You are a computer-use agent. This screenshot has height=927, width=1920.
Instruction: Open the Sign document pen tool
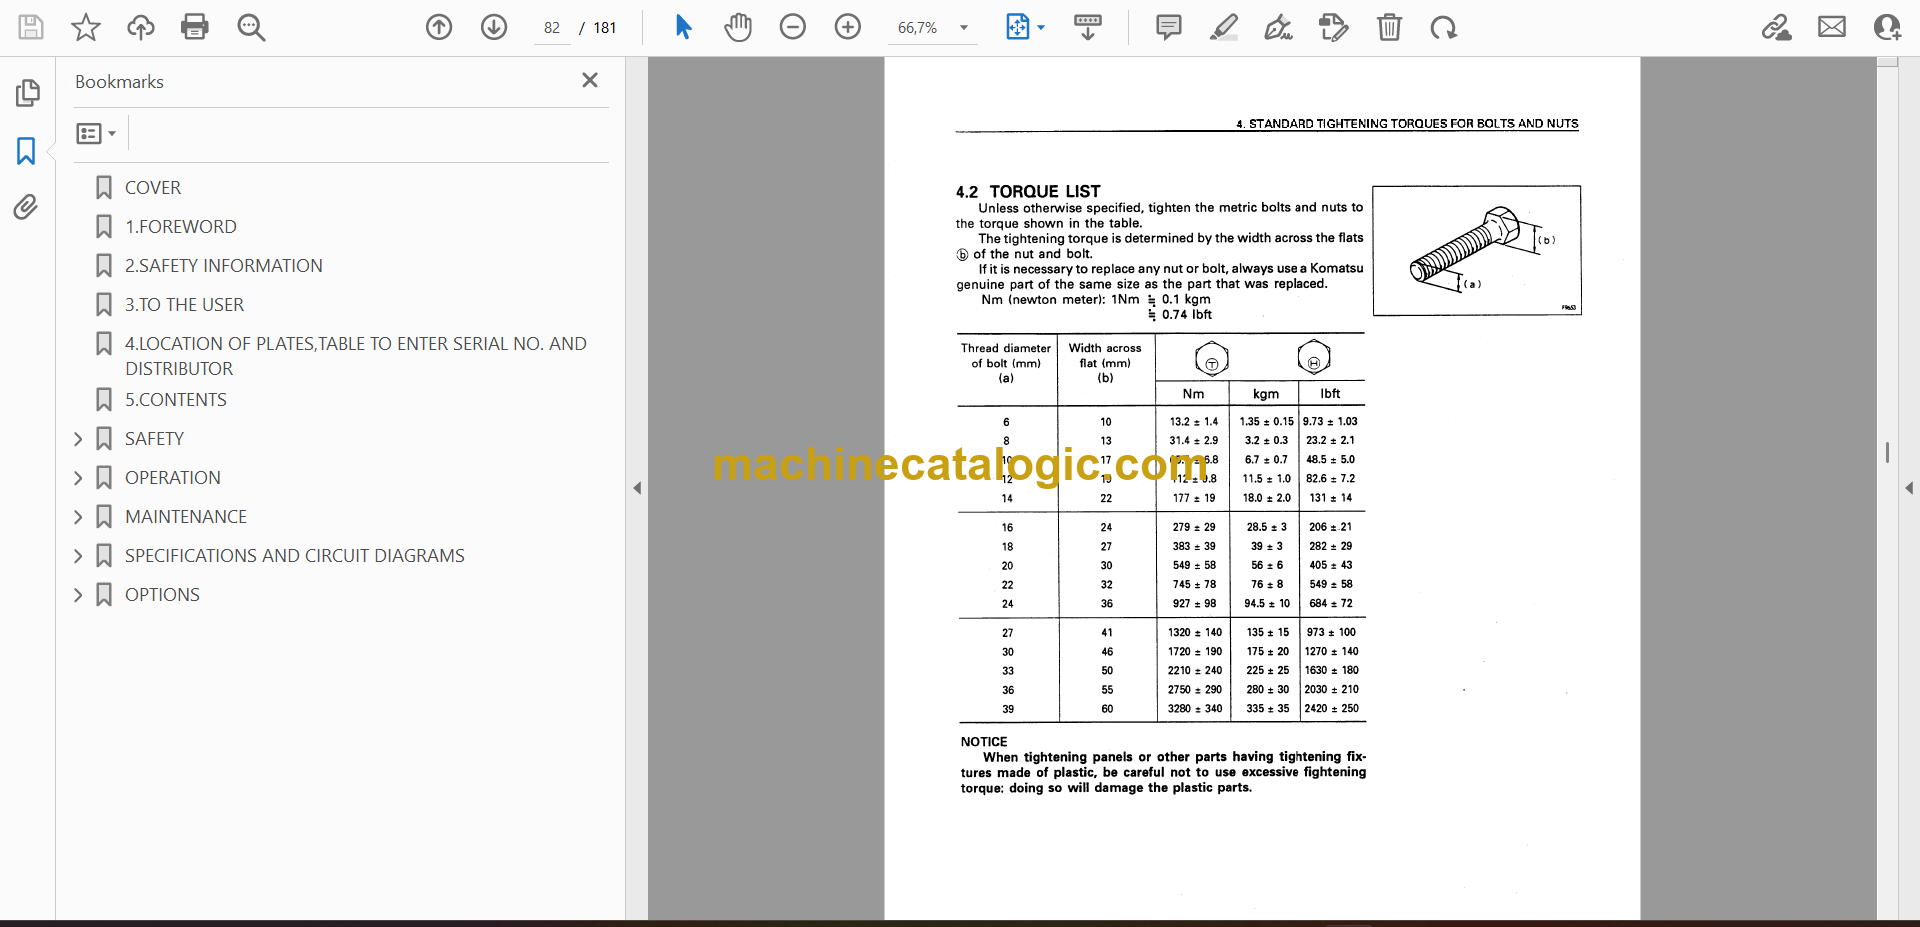[1278, 27]
